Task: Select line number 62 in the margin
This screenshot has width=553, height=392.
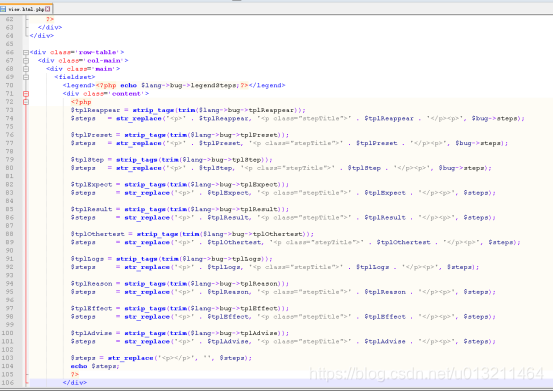Action: coord(10,19)
